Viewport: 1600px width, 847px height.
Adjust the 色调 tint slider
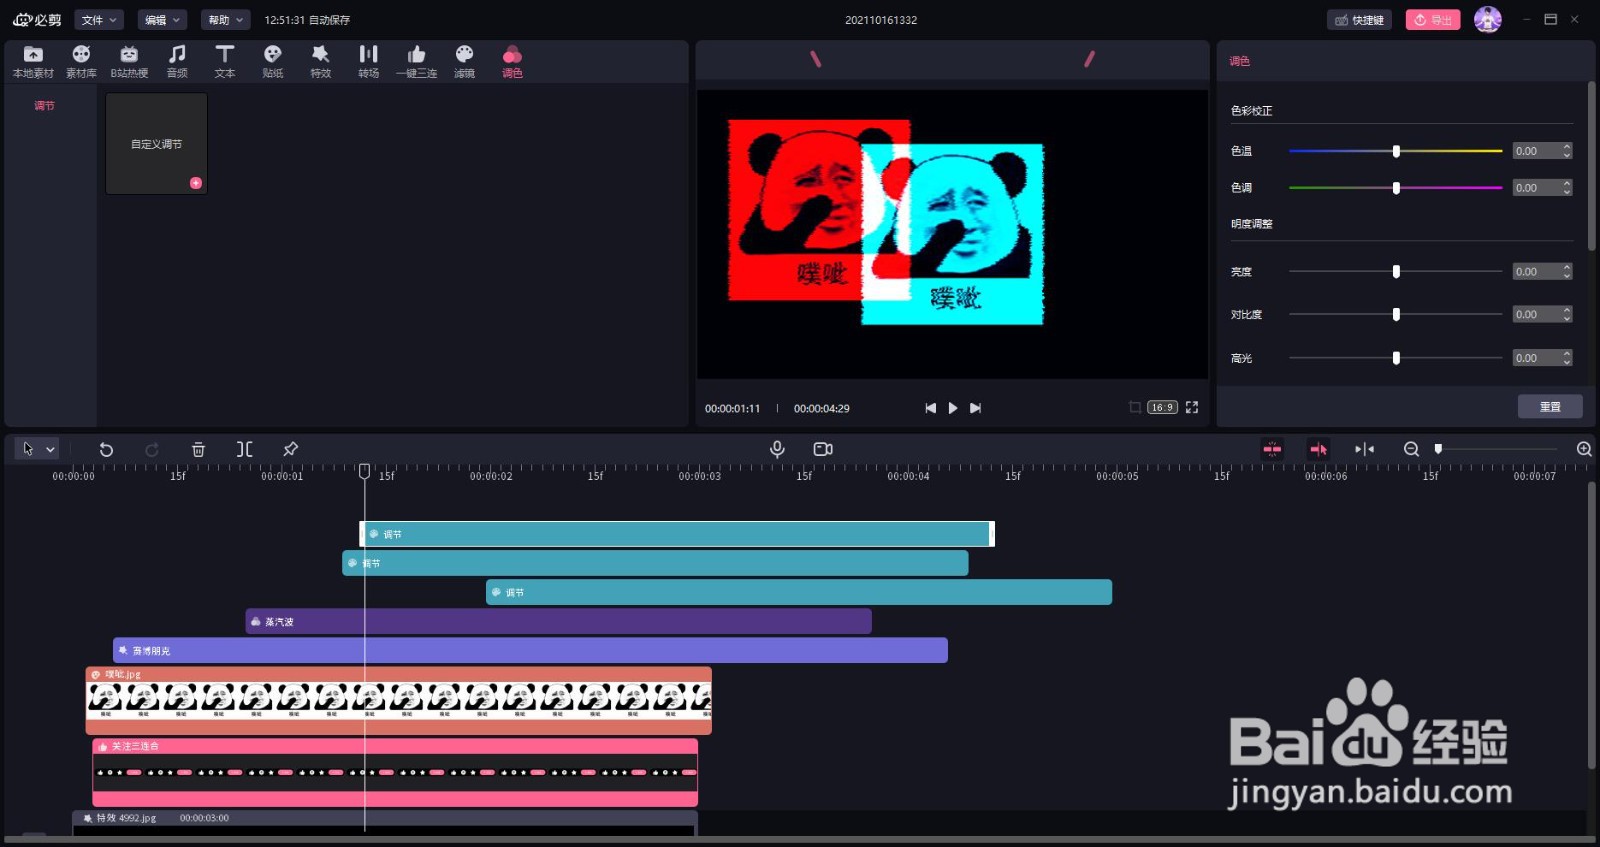coord(1396,188)
